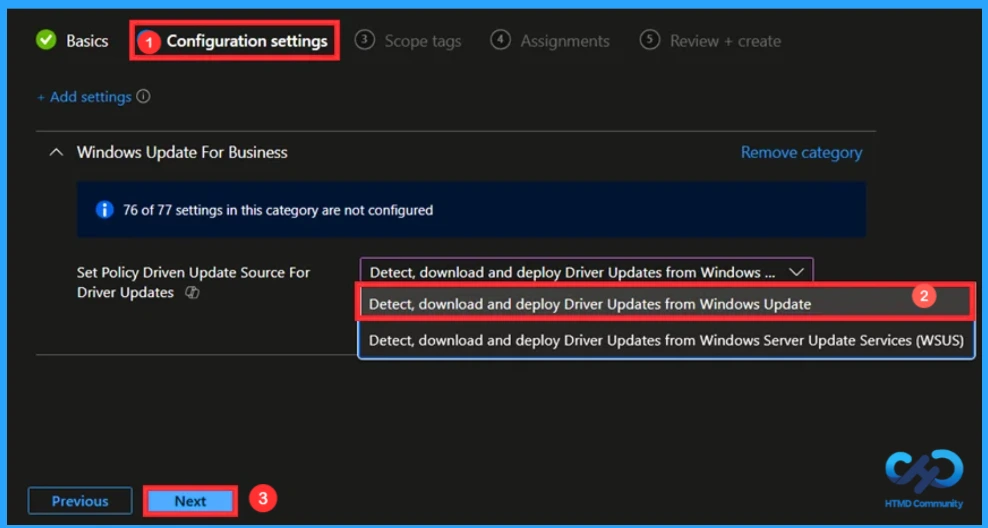
Task: Open the Driver Updates source dropdown chevron
Action: (796, 272)
